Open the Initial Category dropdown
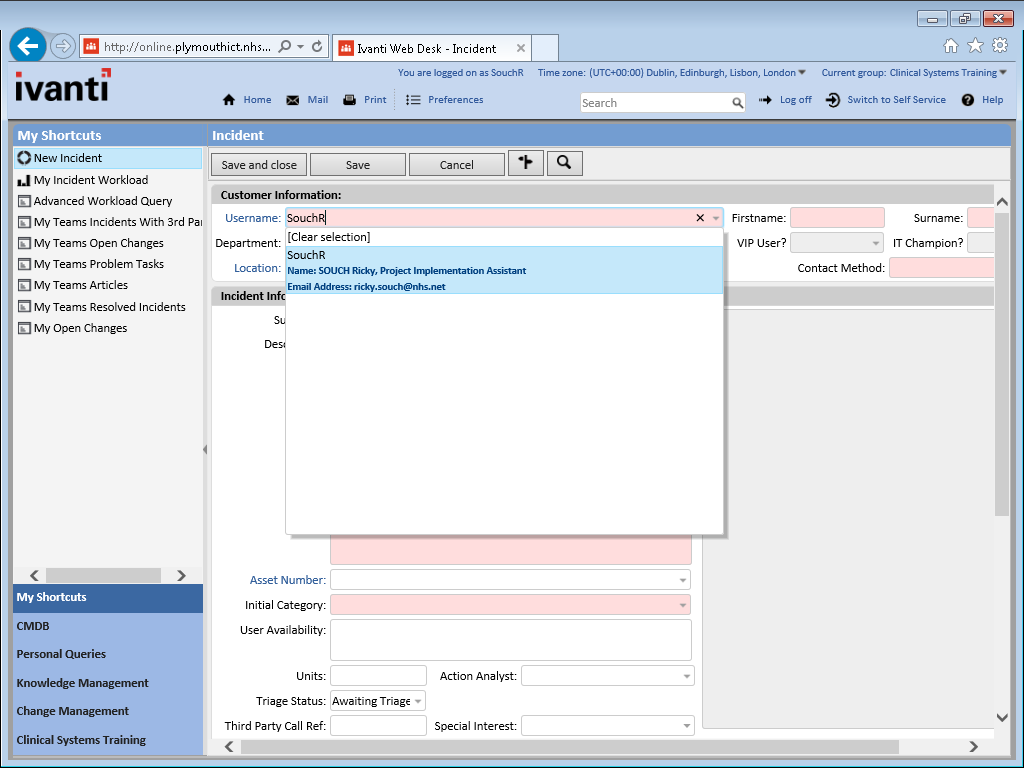The height and width of the screenshot is (768, 1024). [x=682, y=605]
